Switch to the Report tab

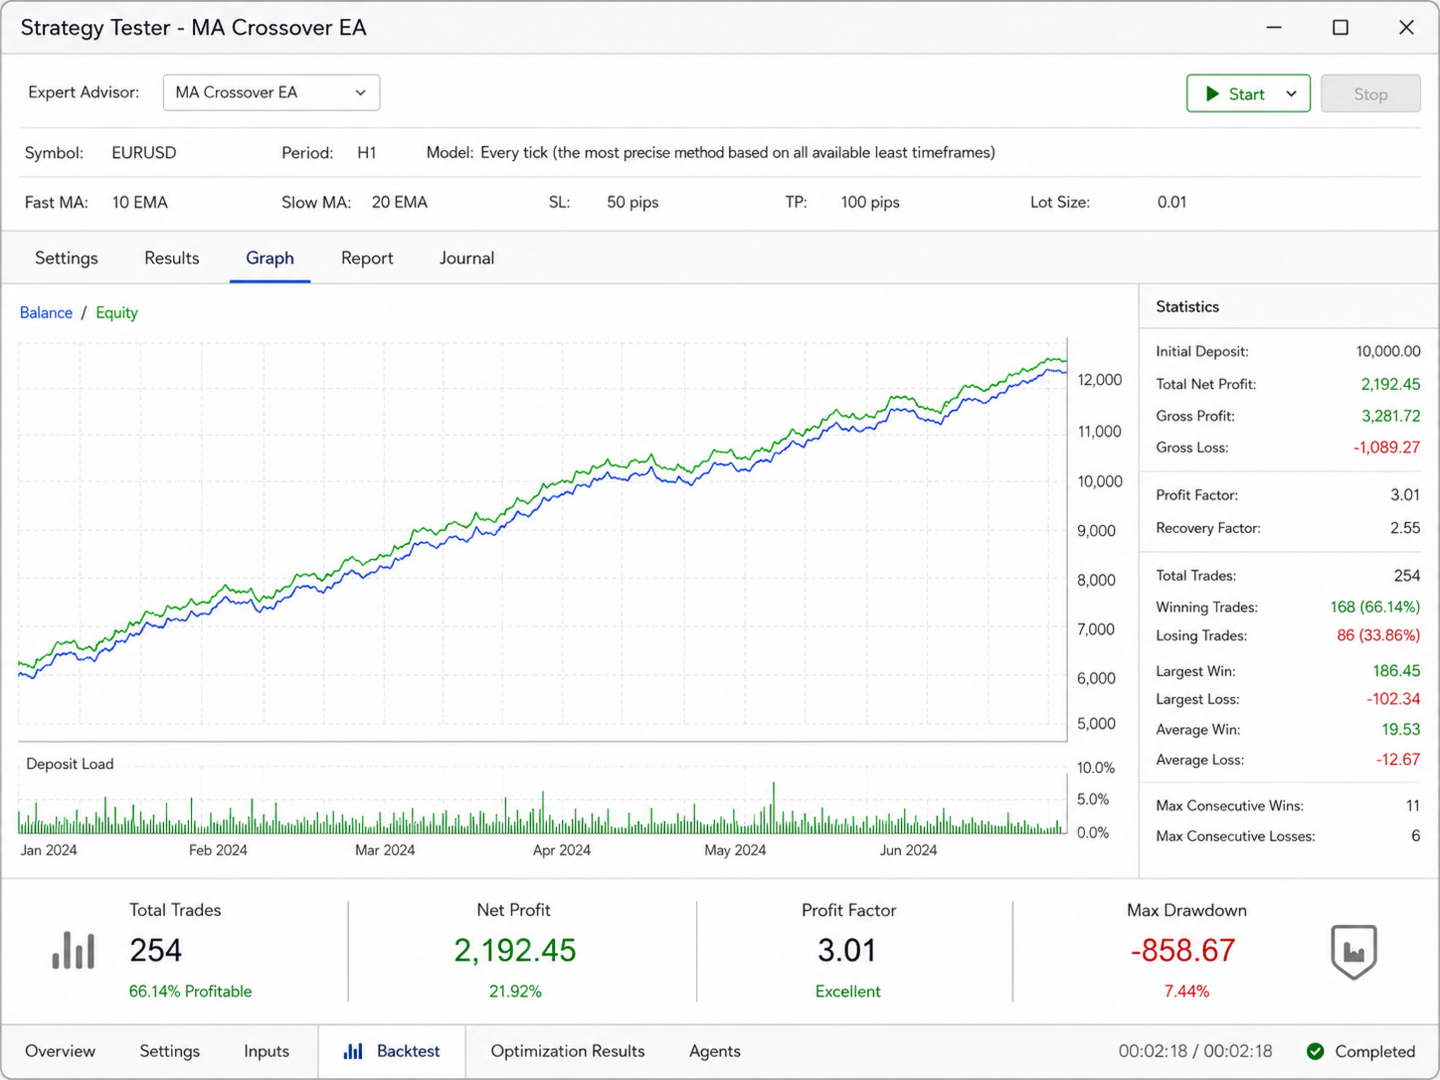pyautogui.click(x=367, y=258)
